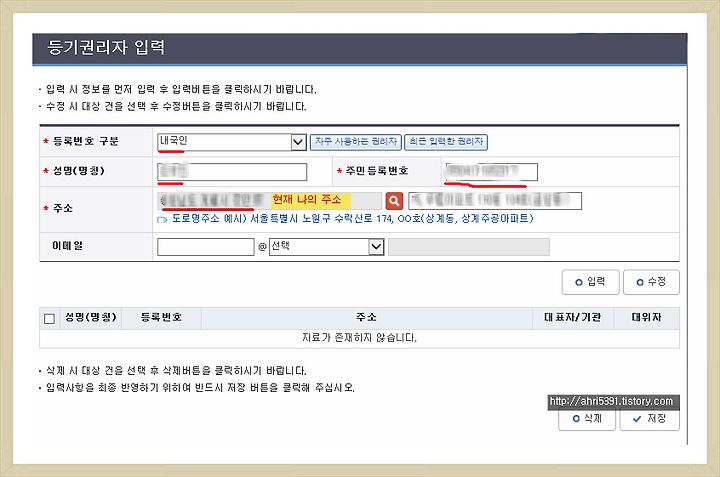
Task: Click the 저장 button
Action: 649,419
